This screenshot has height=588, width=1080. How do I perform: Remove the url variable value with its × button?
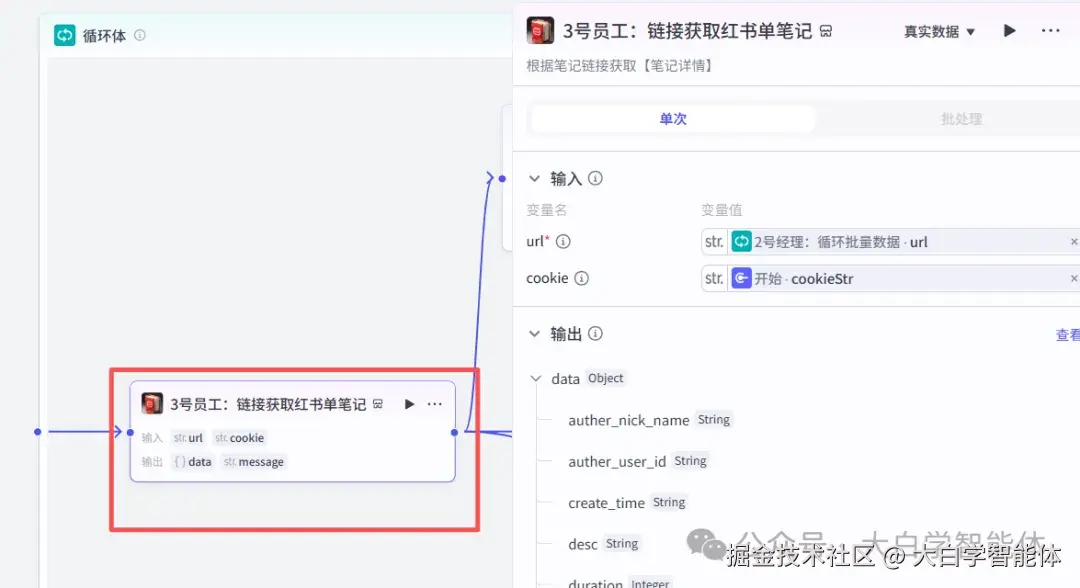[x=1073, y=241]
